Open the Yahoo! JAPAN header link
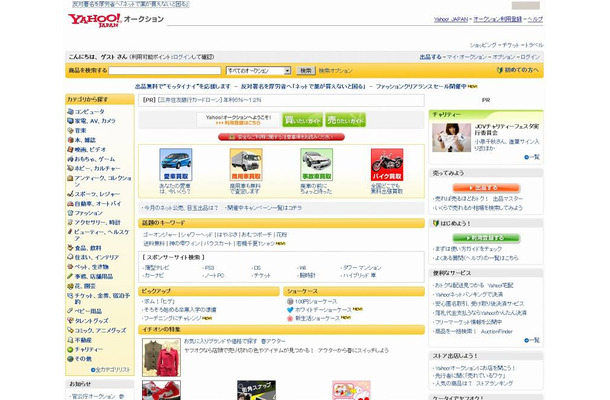Screen dimensions: 610x400 coord(451,19)
